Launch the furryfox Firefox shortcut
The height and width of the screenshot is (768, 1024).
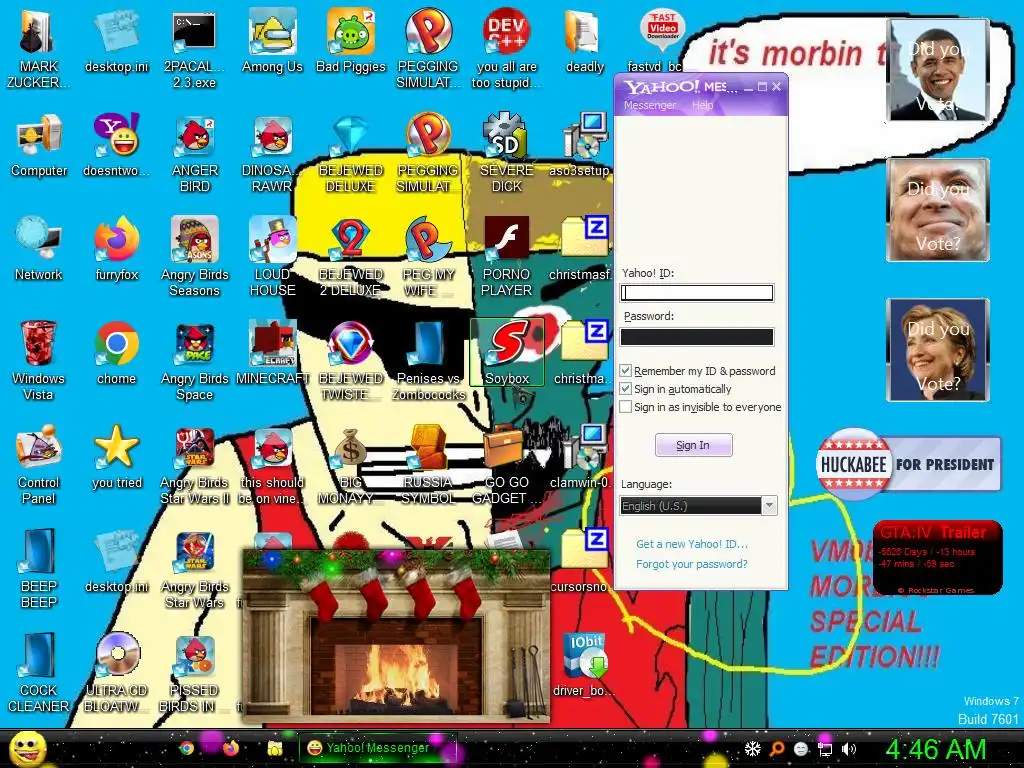pos(117,249)
